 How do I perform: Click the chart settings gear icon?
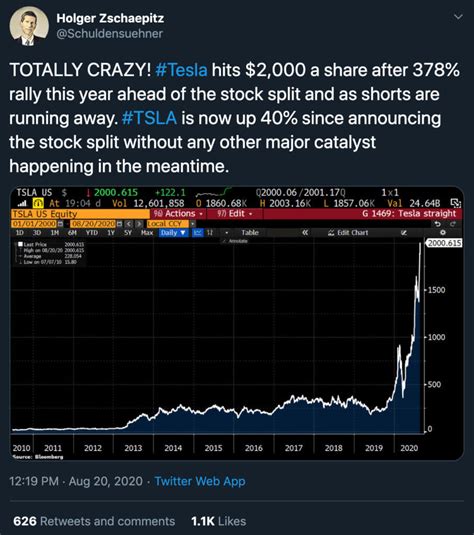(x=443, y=232)
